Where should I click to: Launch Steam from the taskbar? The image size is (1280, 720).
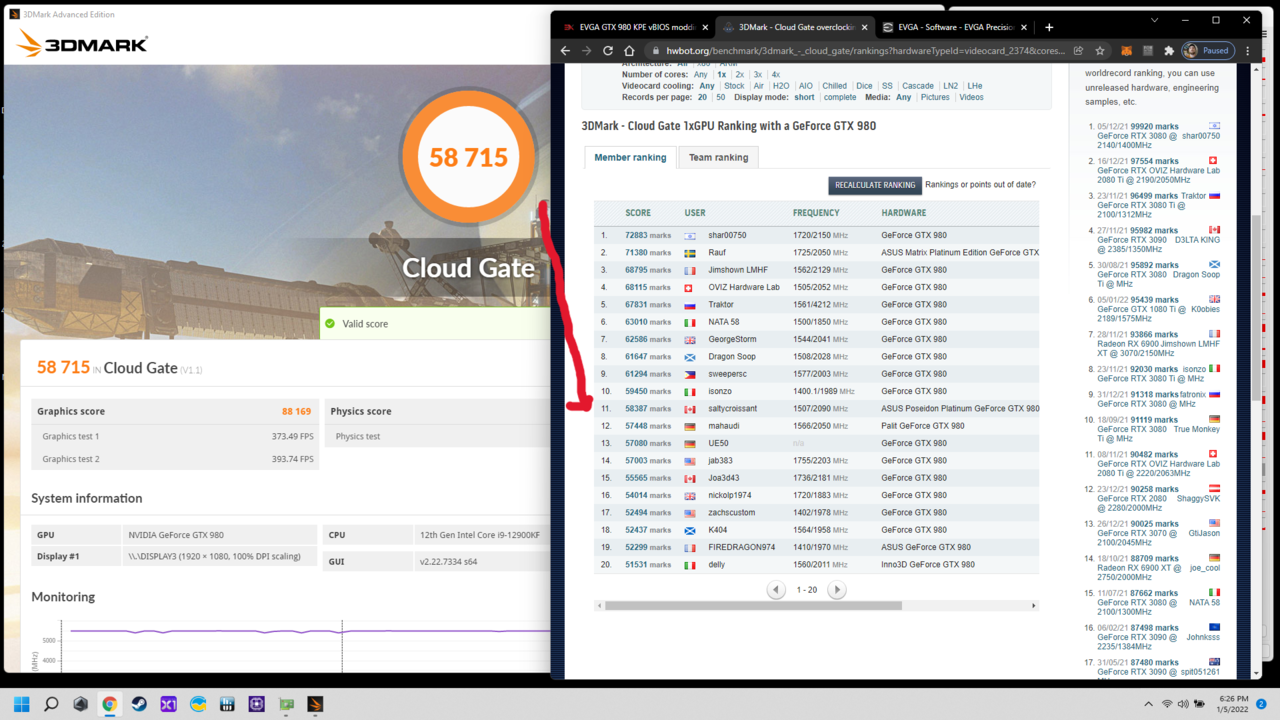(x=139, y=704)
